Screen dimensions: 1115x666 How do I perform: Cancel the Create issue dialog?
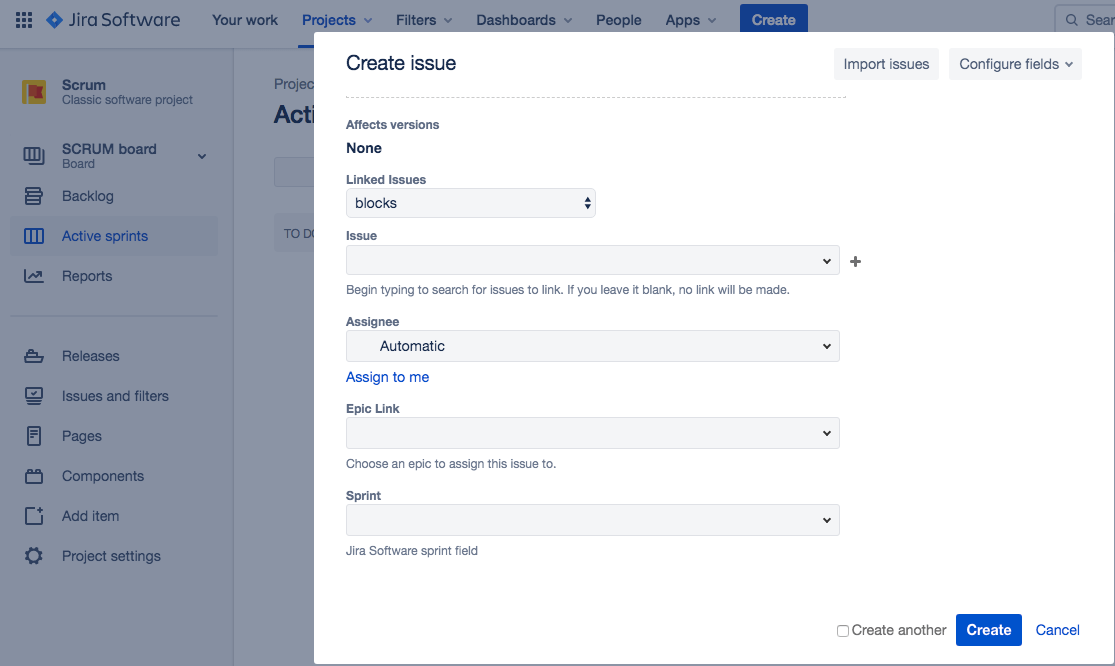(1057, 630)
